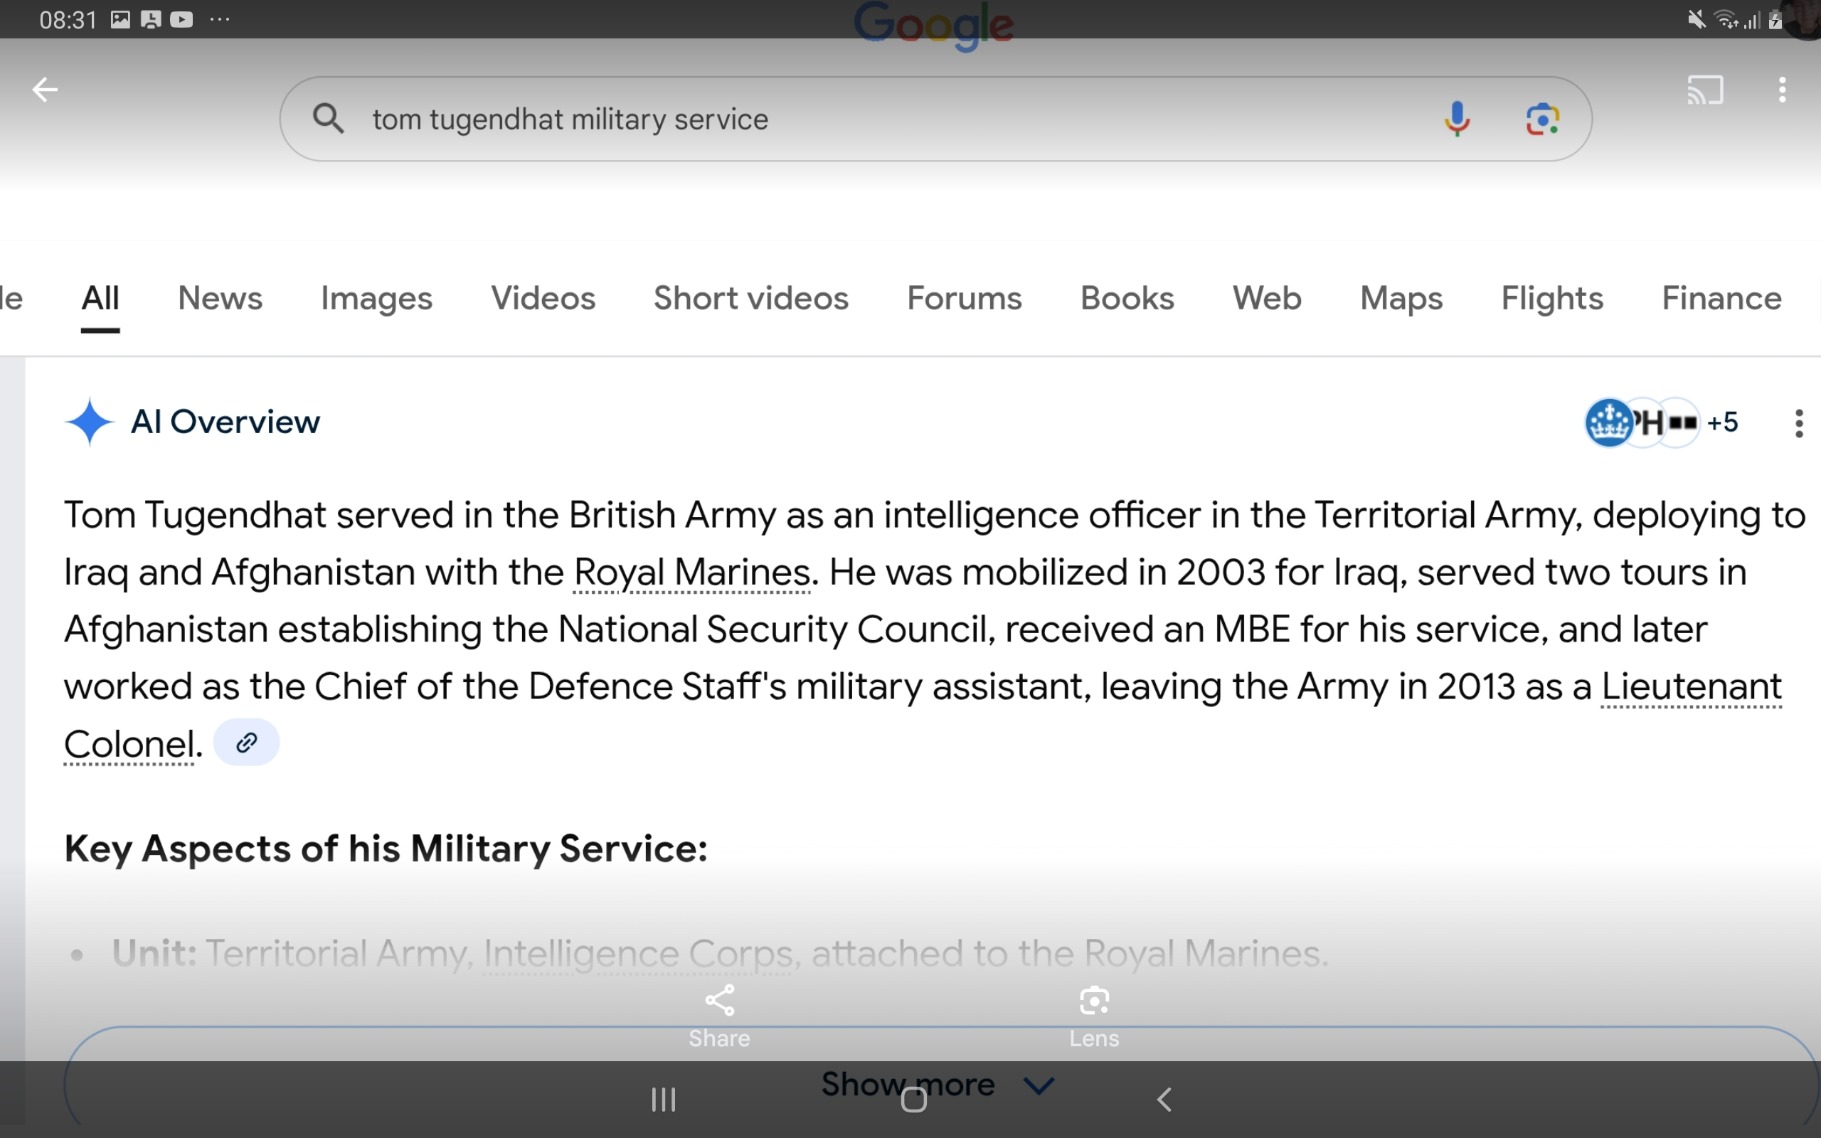
Task: Tap the Cast screen icon
Action: pos(1706,90)
